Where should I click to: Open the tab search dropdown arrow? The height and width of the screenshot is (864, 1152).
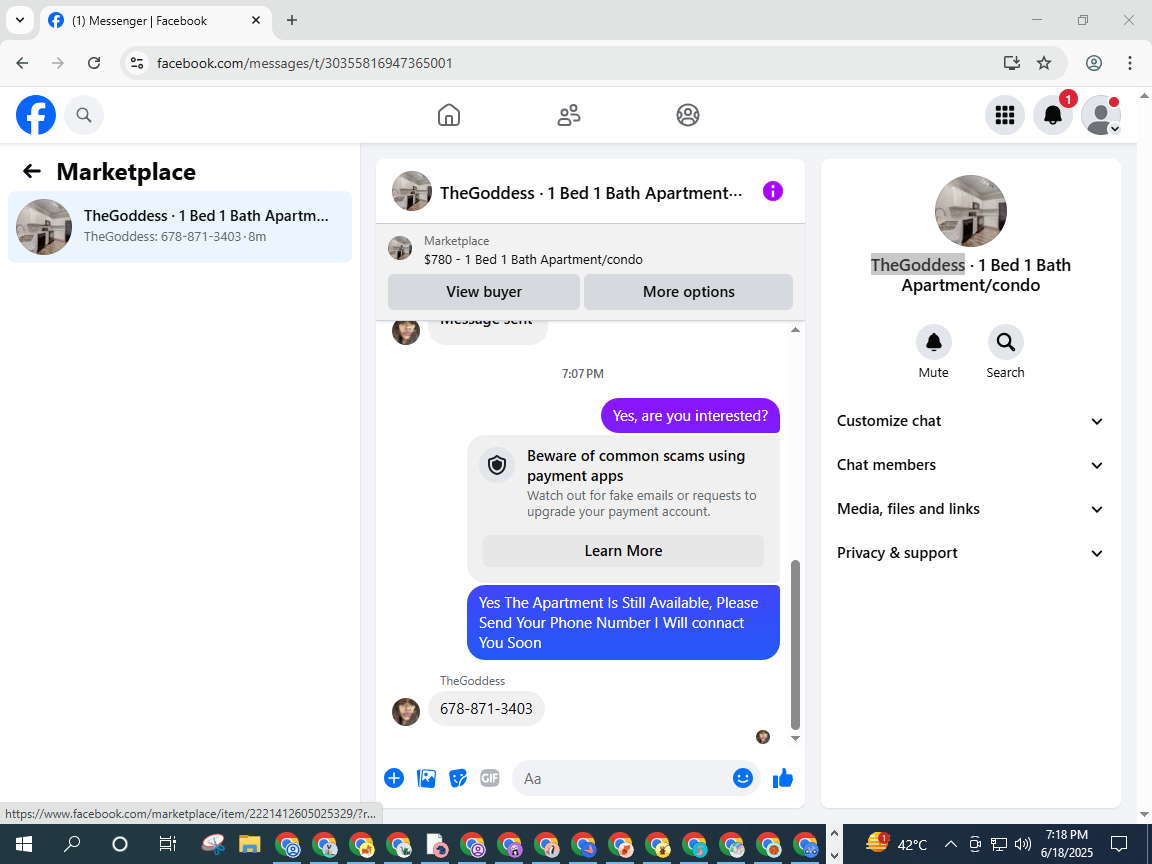(20, 21)
